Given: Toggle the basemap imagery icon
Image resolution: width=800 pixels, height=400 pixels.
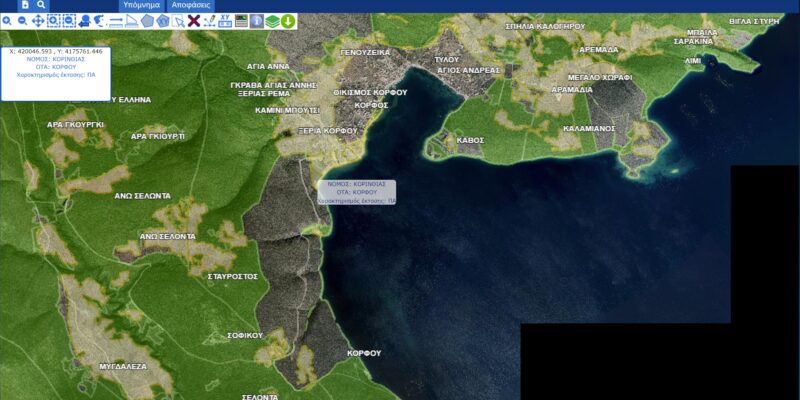Looking at the screenshot, I should pyautogui.click(x=240, y=20).
